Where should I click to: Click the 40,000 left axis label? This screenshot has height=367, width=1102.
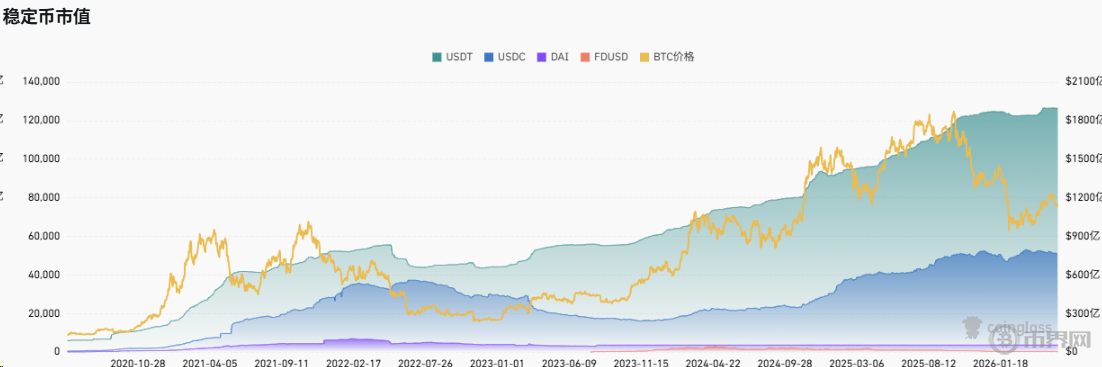pyautogui.click(x=44, y=274)
